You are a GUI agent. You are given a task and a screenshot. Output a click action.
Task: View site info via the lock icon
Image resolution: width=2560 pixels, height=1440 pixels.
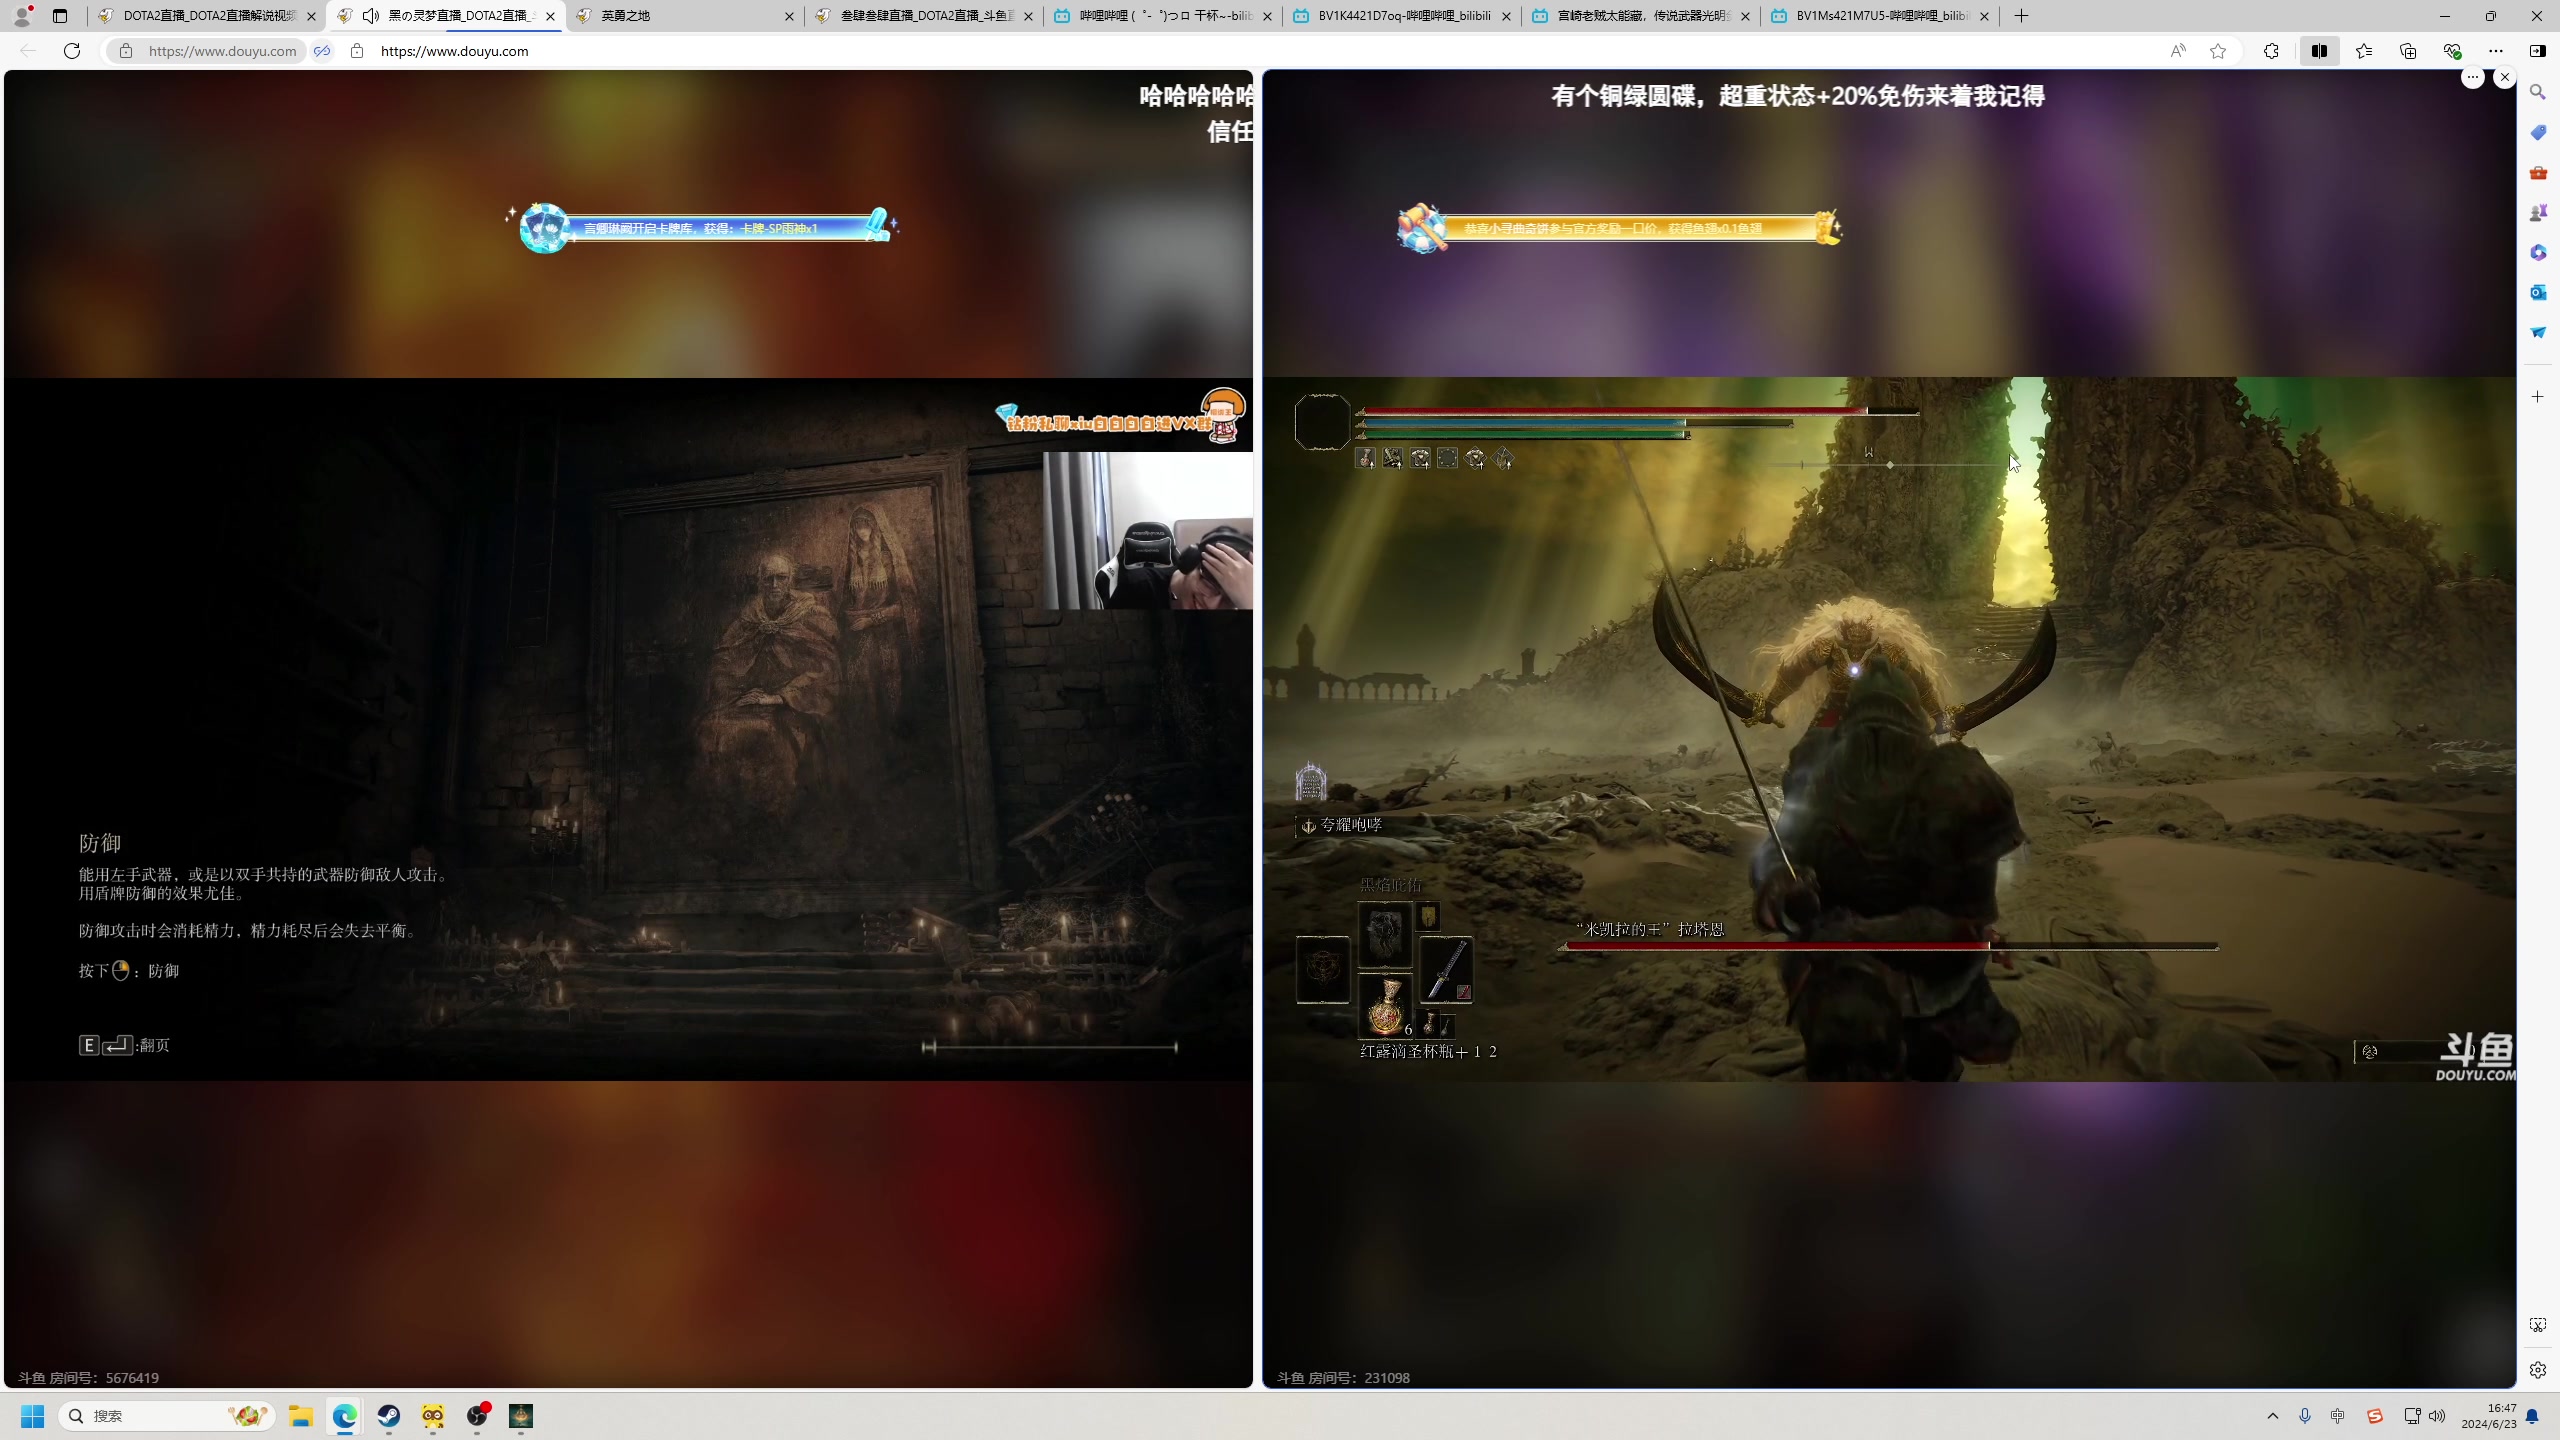[357, 51]
